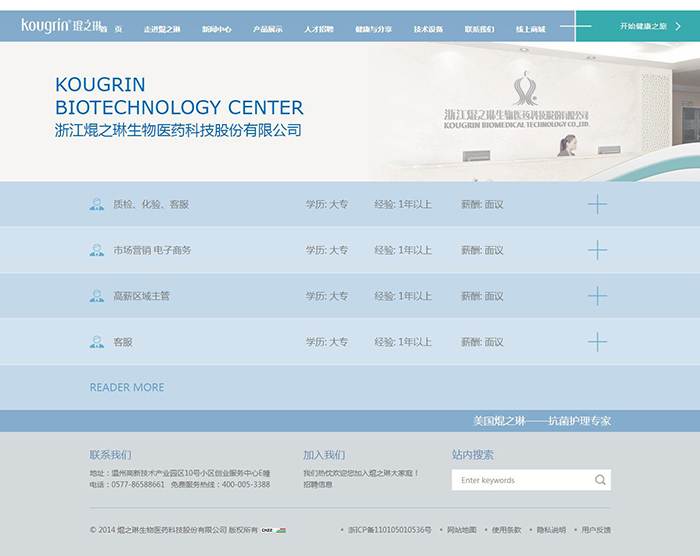Click person icon beside 市场营销 电子商务
Viewport: 700px width, 556px height.
(97, 250)
